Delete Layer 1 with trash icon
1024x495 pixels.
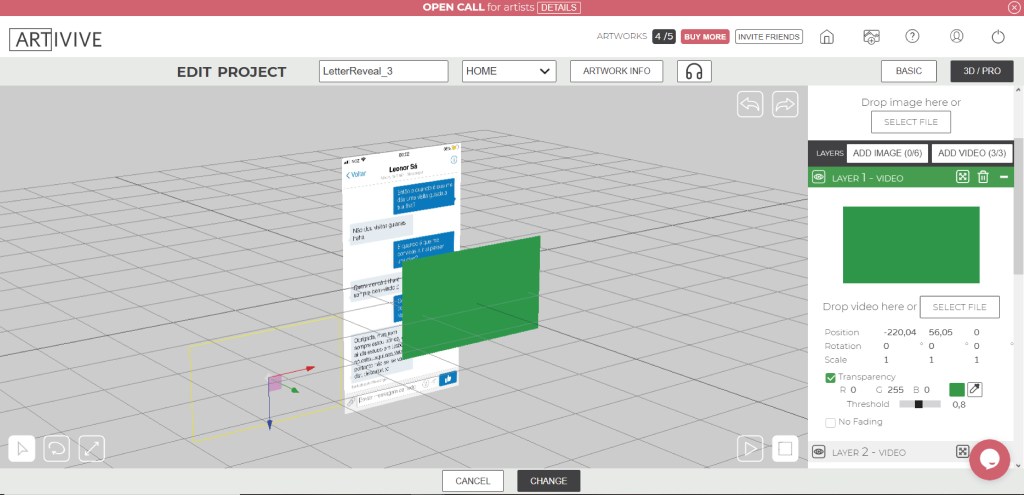(983, 177)
